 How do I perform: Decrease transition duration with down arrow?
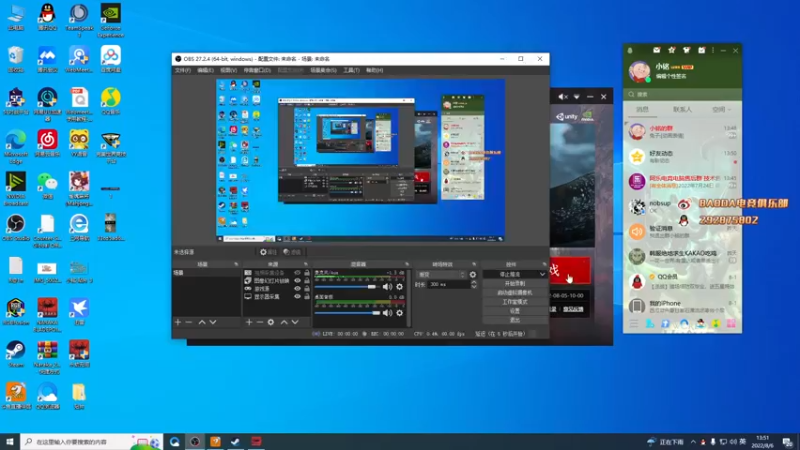pyautogui.click(x=473, y=287)
